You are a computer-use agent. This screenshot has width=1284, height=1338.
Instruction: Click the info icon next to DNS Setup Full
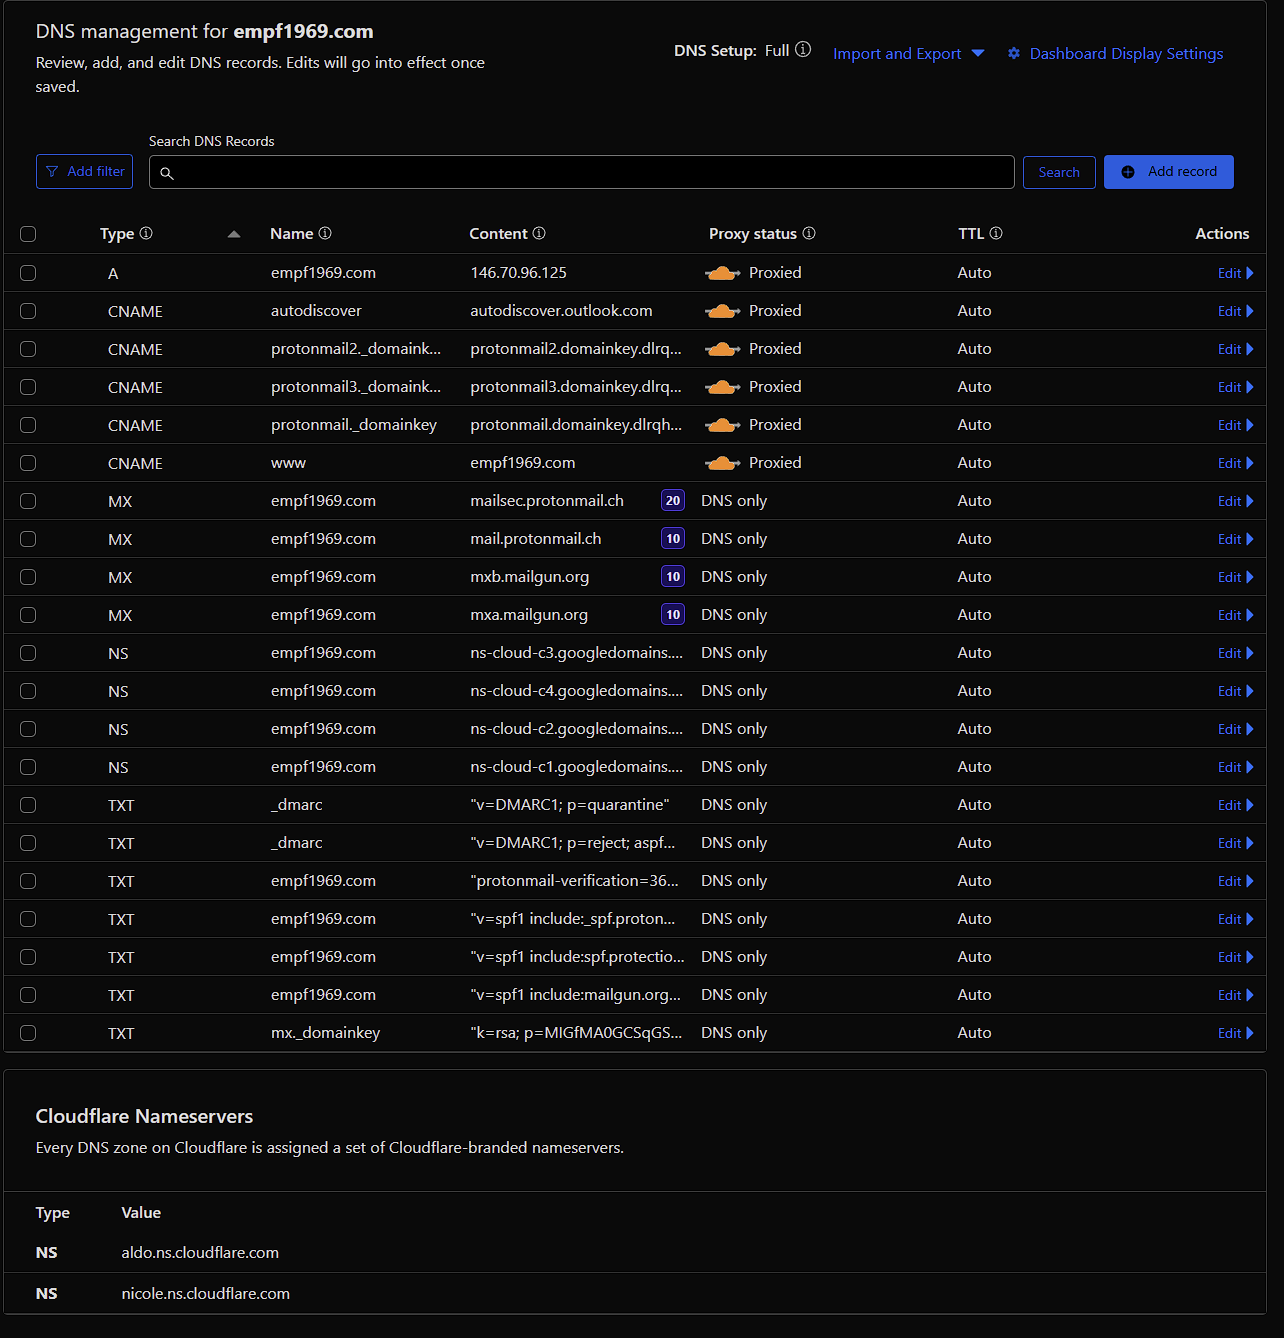click(803, 50)
